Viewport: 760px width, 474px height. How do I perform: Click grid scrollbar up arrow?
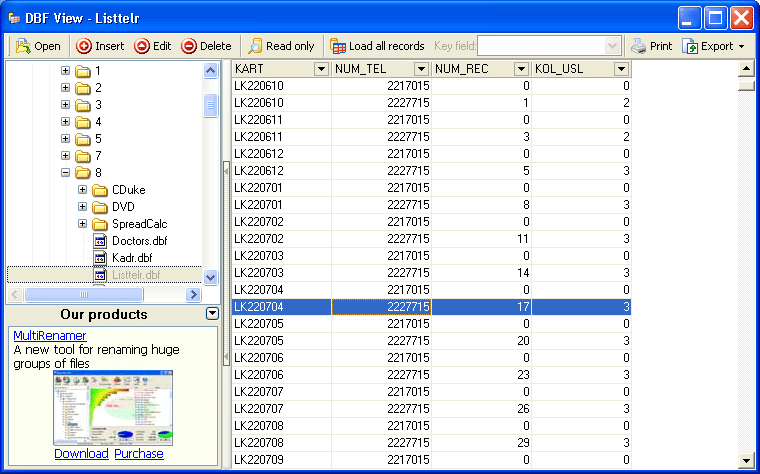coord(746,69)
